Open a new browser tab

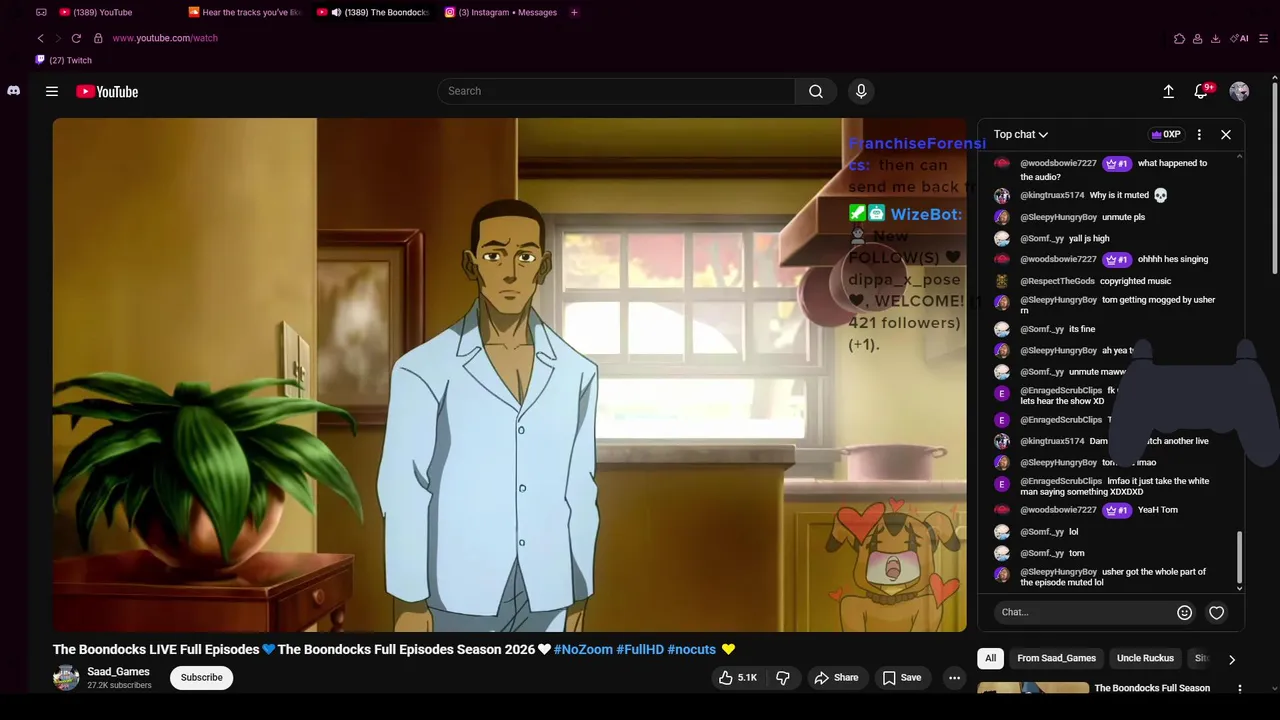[x=574, y=12]
